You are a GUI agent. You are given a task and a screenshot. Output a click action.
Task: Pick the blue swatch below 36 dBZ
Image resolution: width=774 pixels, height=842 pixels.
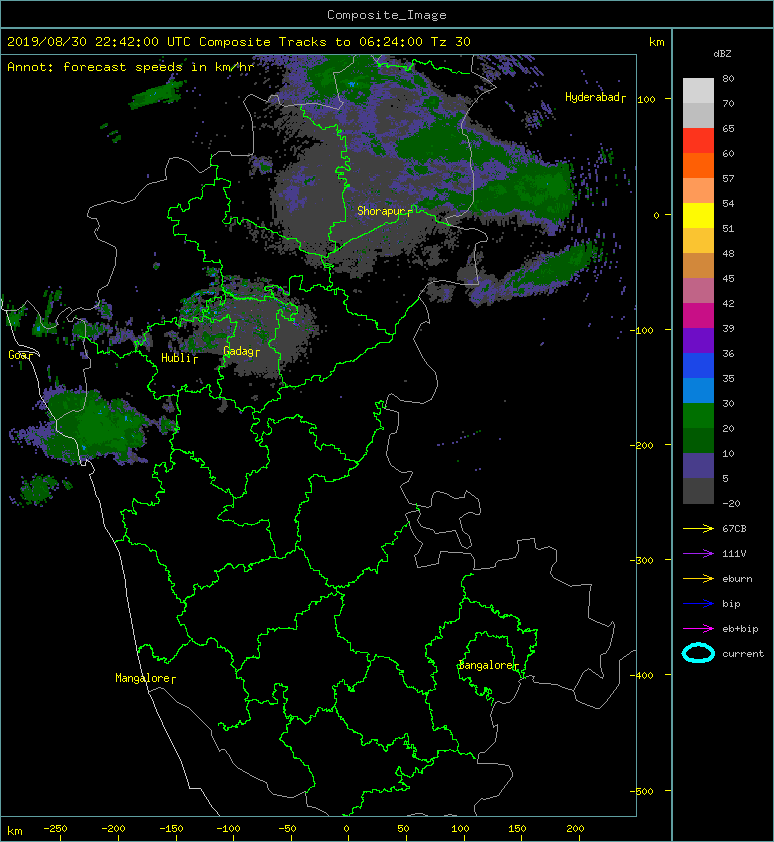pos(698,365)
